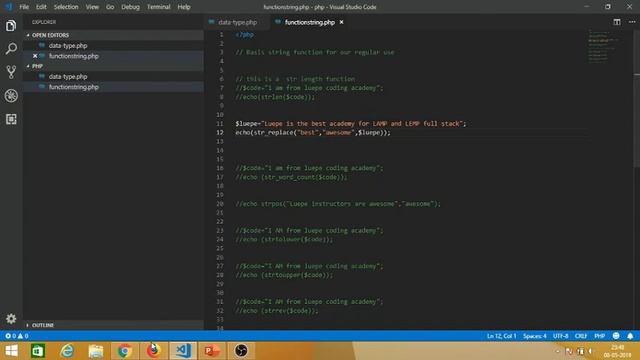Open Firefox from taskbar
This screenshot has height=360, width=640.
point(153,351)
